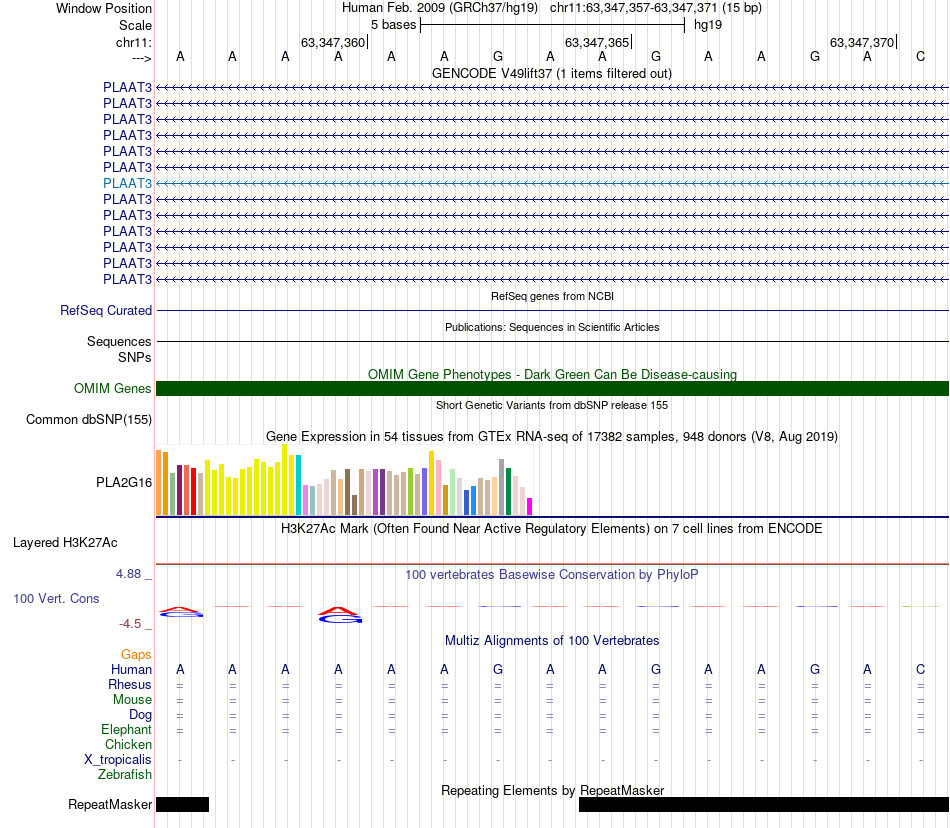The width and height of the screenshot is (950, 828).
Task: Click the Chicken species label
Action: pyautogui.click(x=128, y=744)
